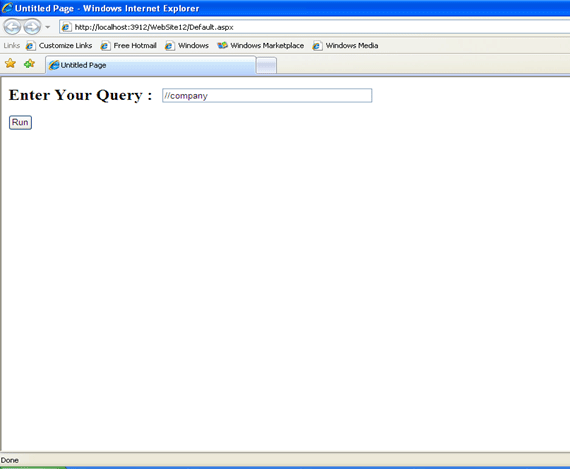Click the Customize Links page icon
The height and width of the screenshot is (469, 570).
pos(31,46)
